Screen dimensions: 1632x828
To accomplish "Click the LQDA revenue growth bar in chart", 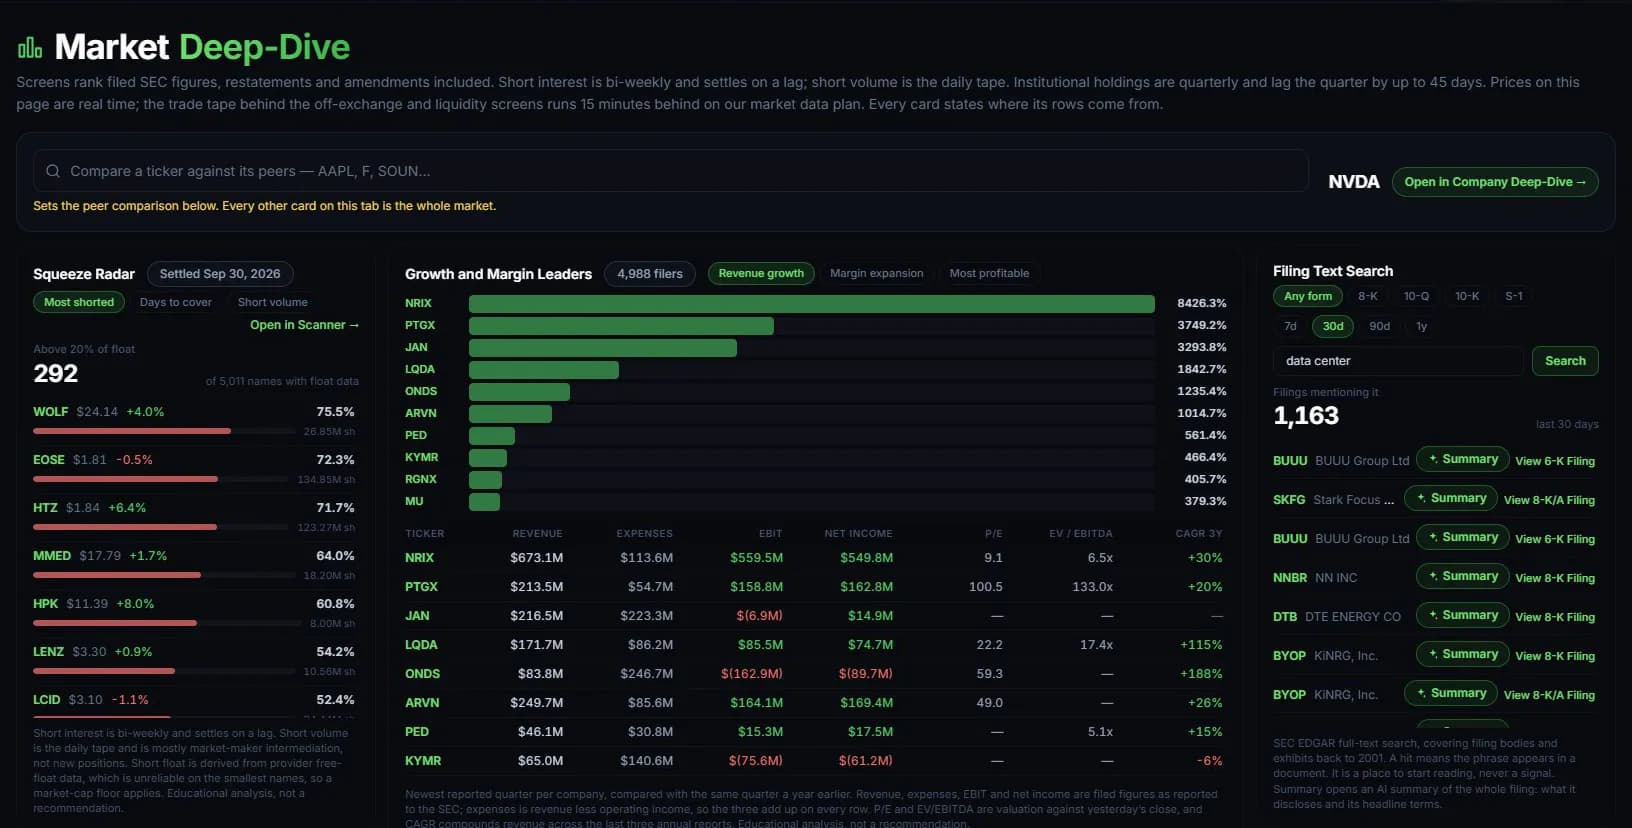I will point(544,369).
